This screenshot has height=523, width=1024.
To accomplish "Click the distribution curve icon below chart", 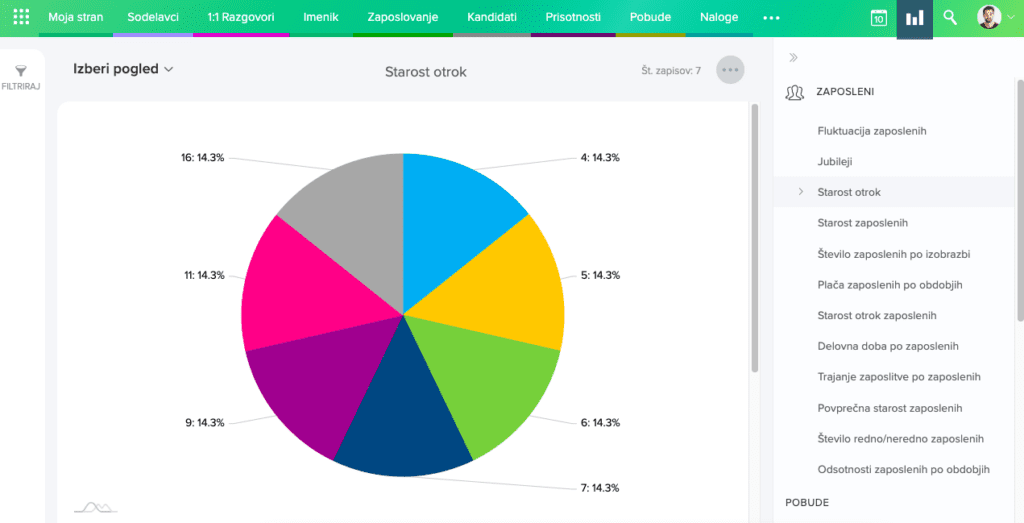I will tap(95, 507).
